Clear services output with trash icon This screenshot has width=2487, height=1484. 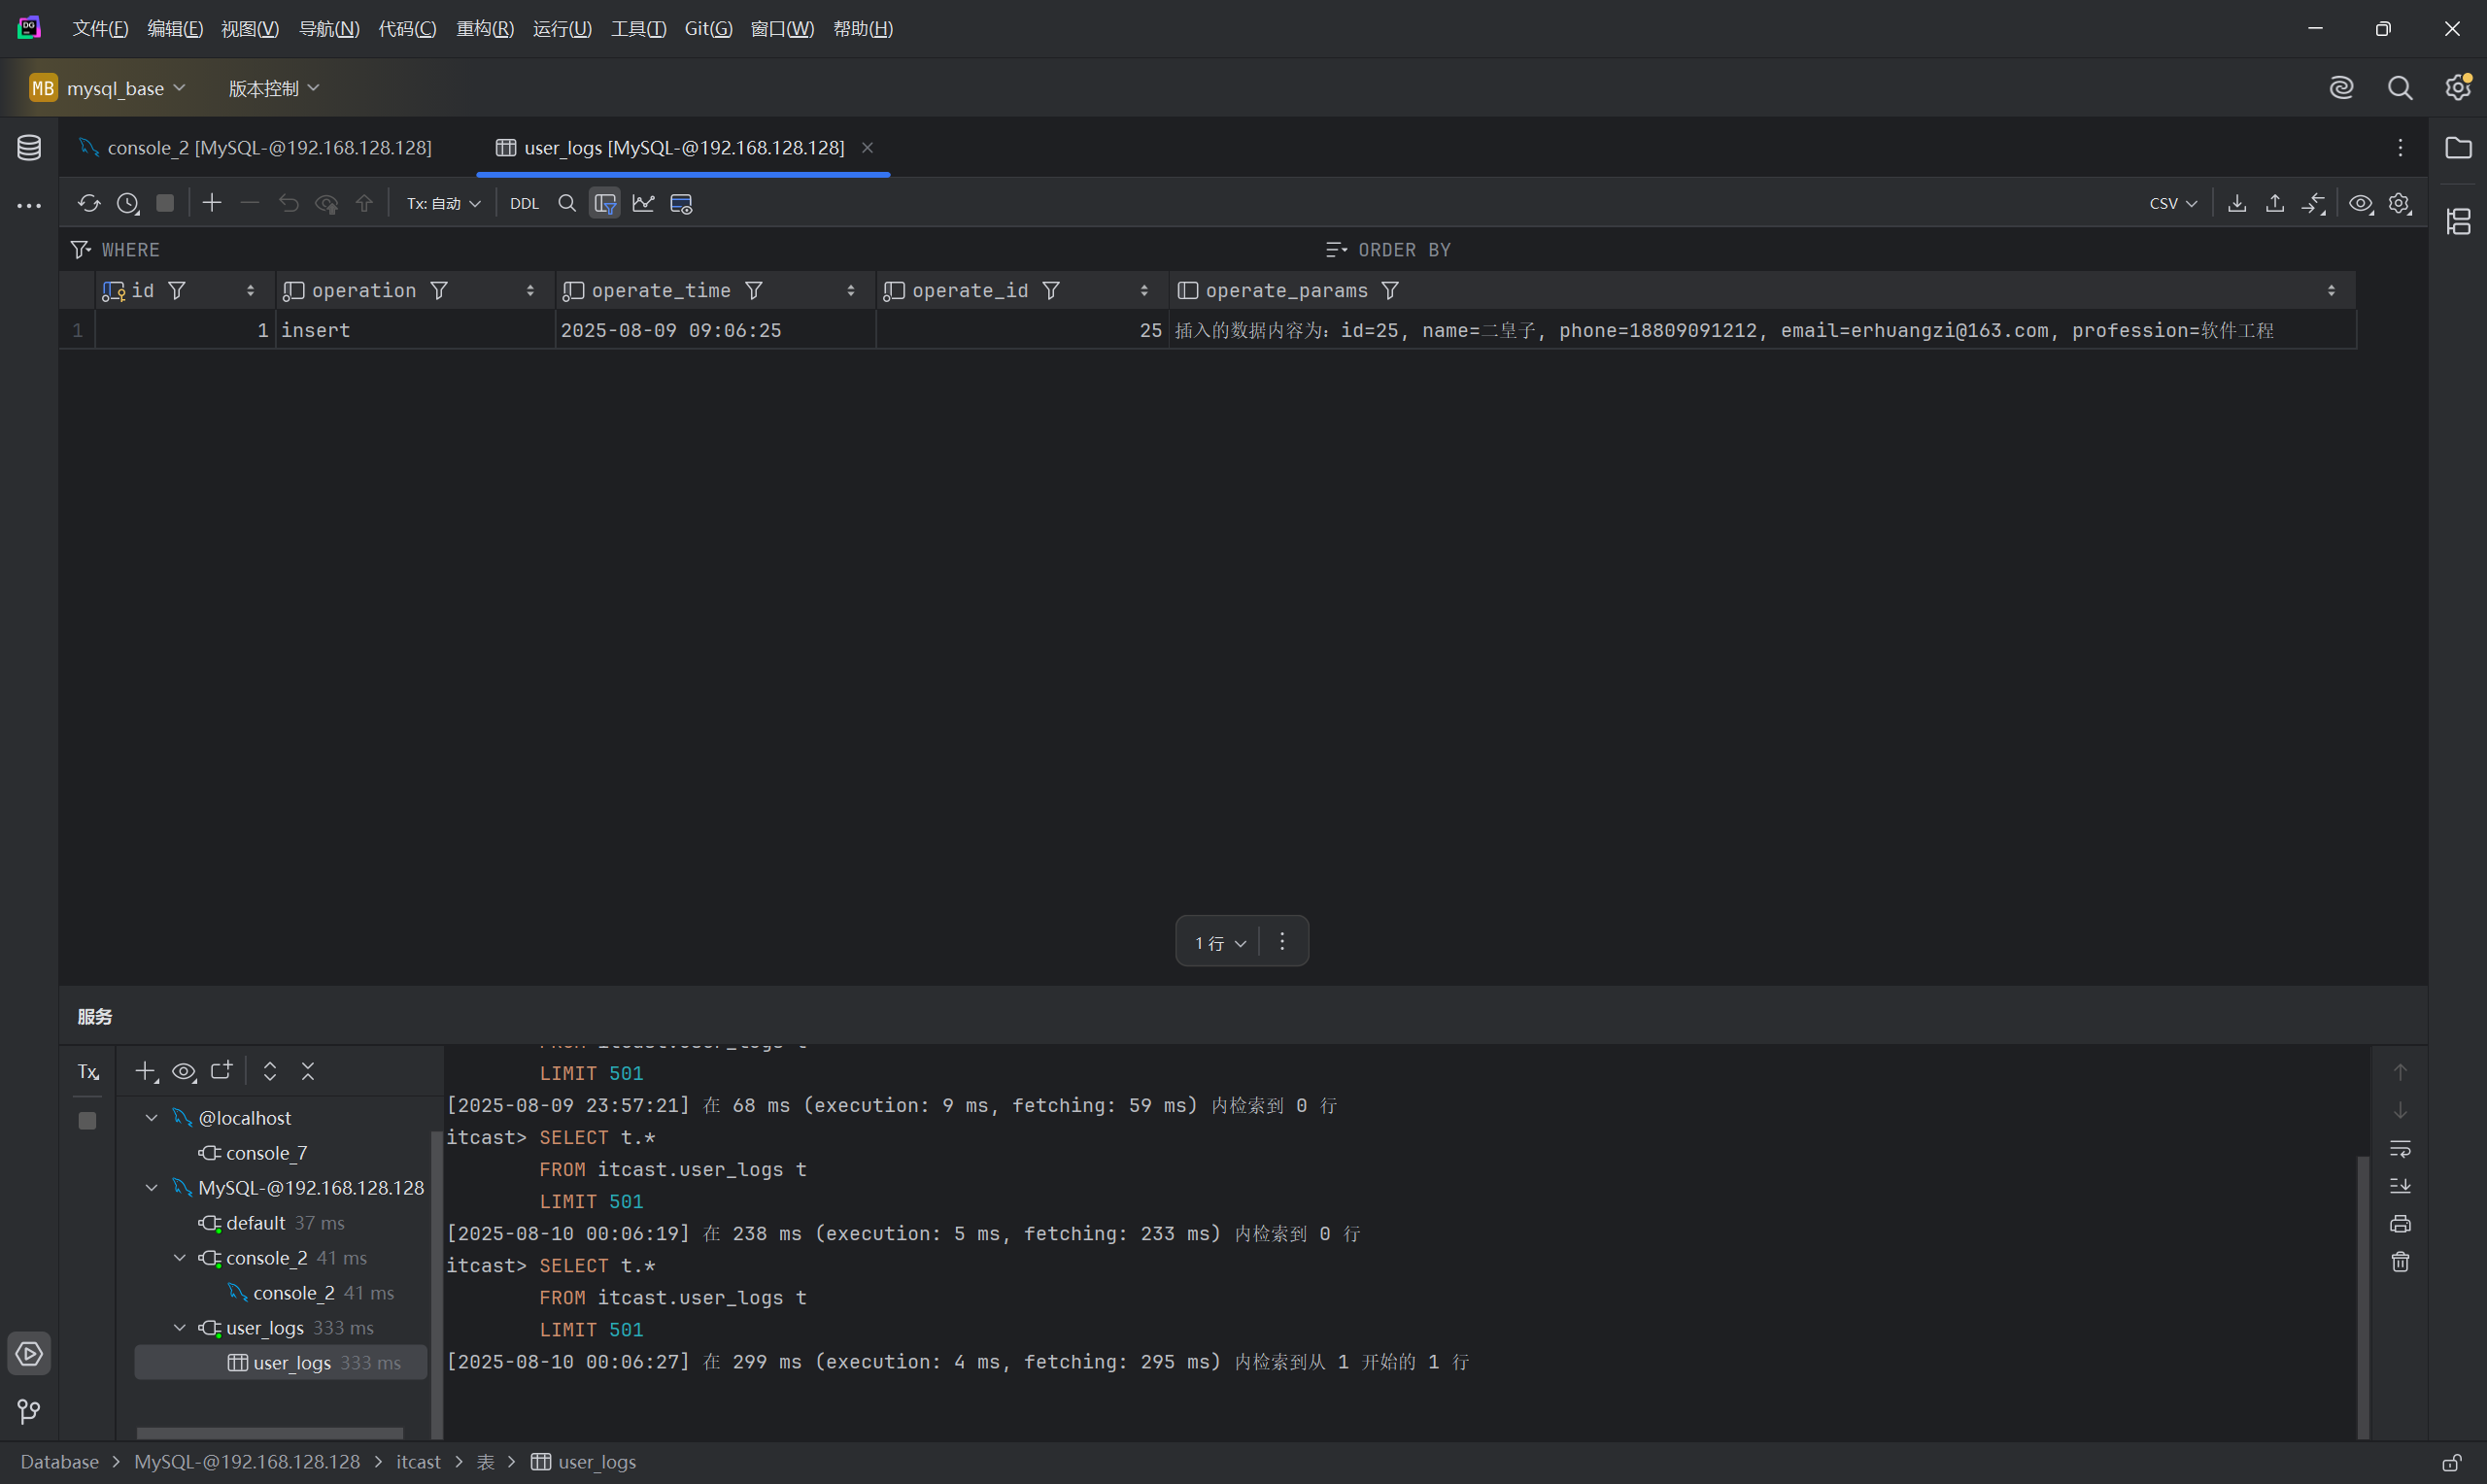[2400, 1262]
